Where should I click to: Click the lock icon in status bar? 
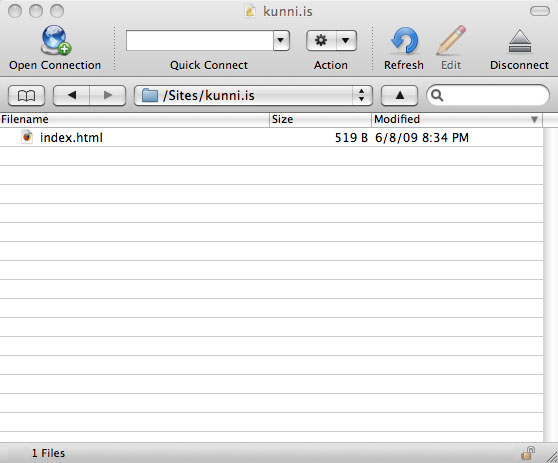tap(528, 453)
